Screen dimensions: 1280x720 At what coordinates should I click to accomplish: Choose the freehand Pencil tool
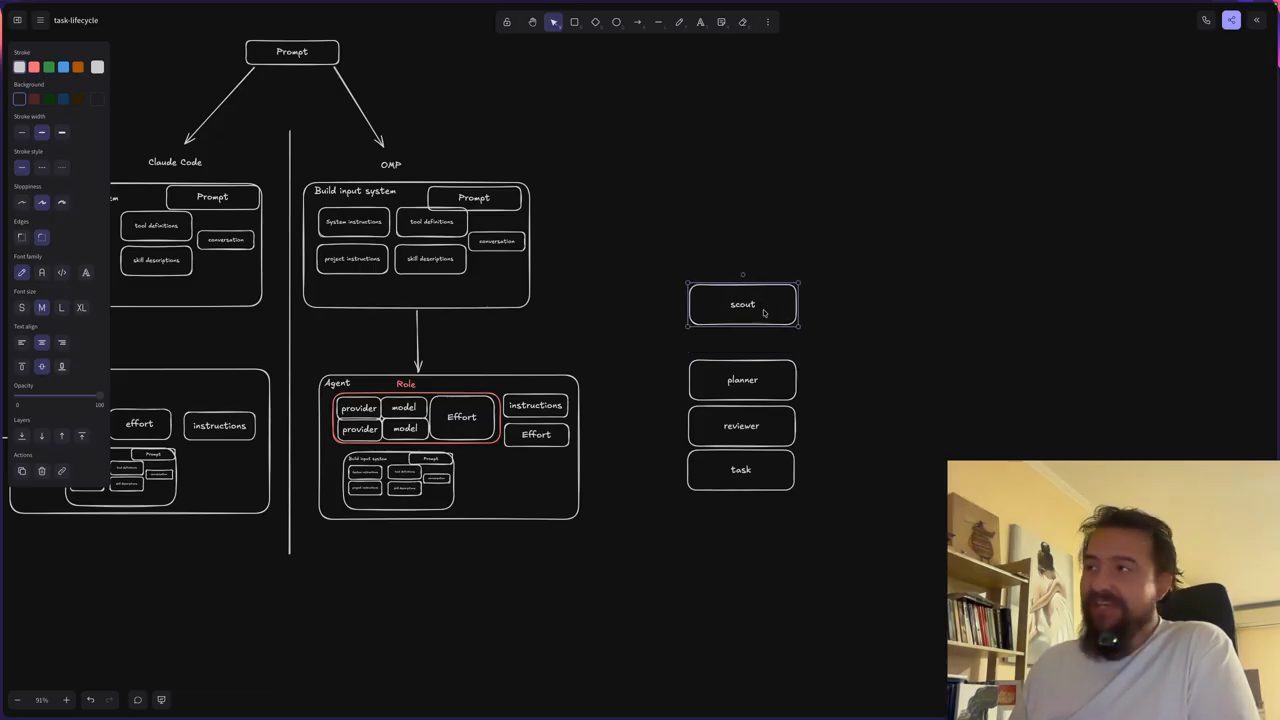point(679,22)
